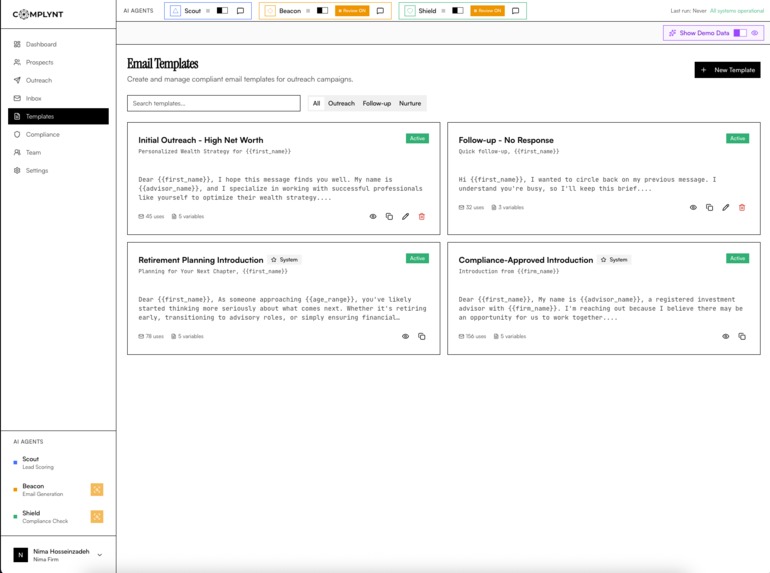Preview the Retirement Planning Introduction template
The height and width of the screenshot is (573, 770).
click(406, 336)
